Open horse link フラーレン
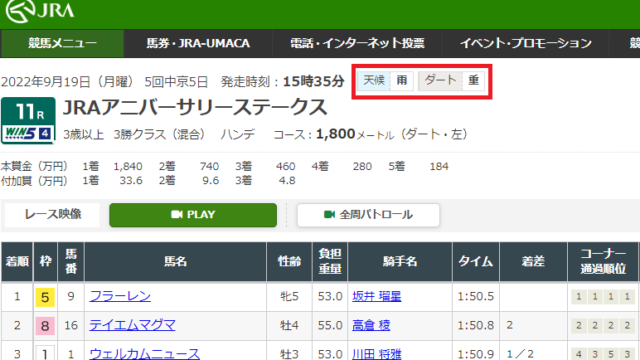Image resolution: width=640 pixels, height=360 pixels. click(120, 296)
